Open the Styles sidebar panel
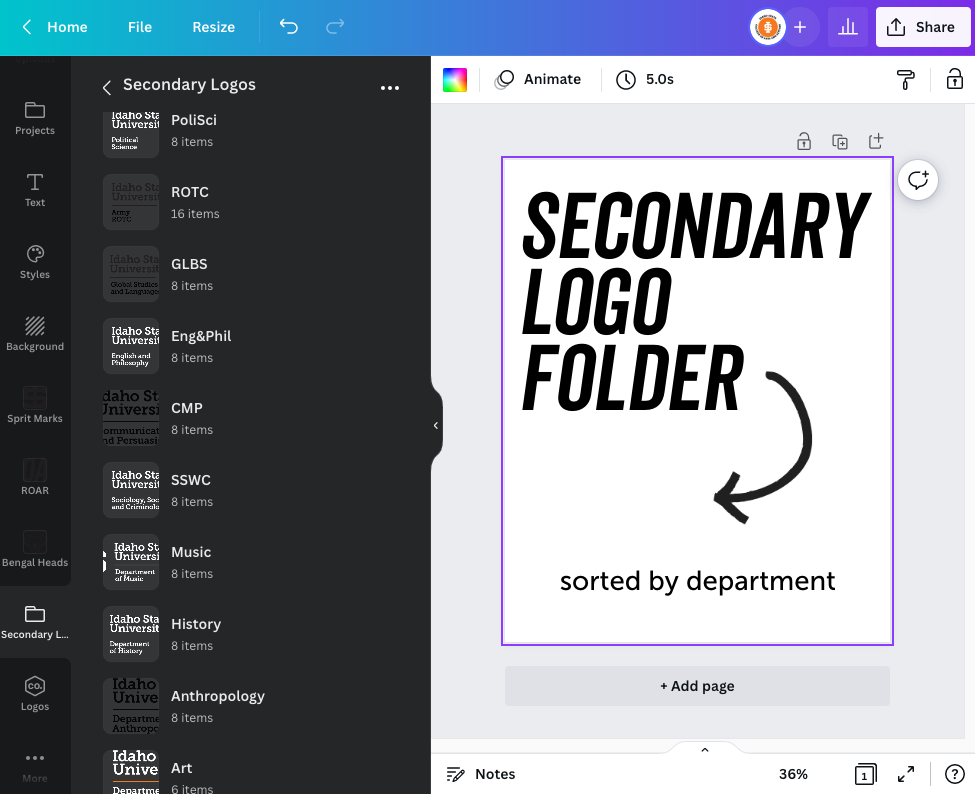This screenshot has width=975, height=794. pos(35,261)
